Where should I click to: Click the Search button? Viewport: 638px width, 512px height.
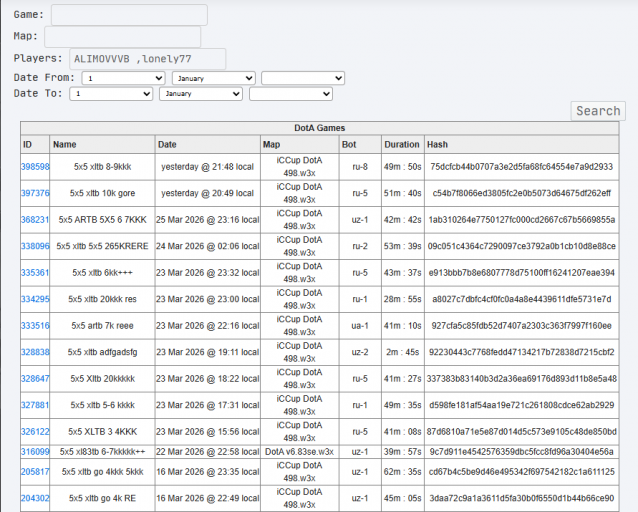[x=598, y=111]
